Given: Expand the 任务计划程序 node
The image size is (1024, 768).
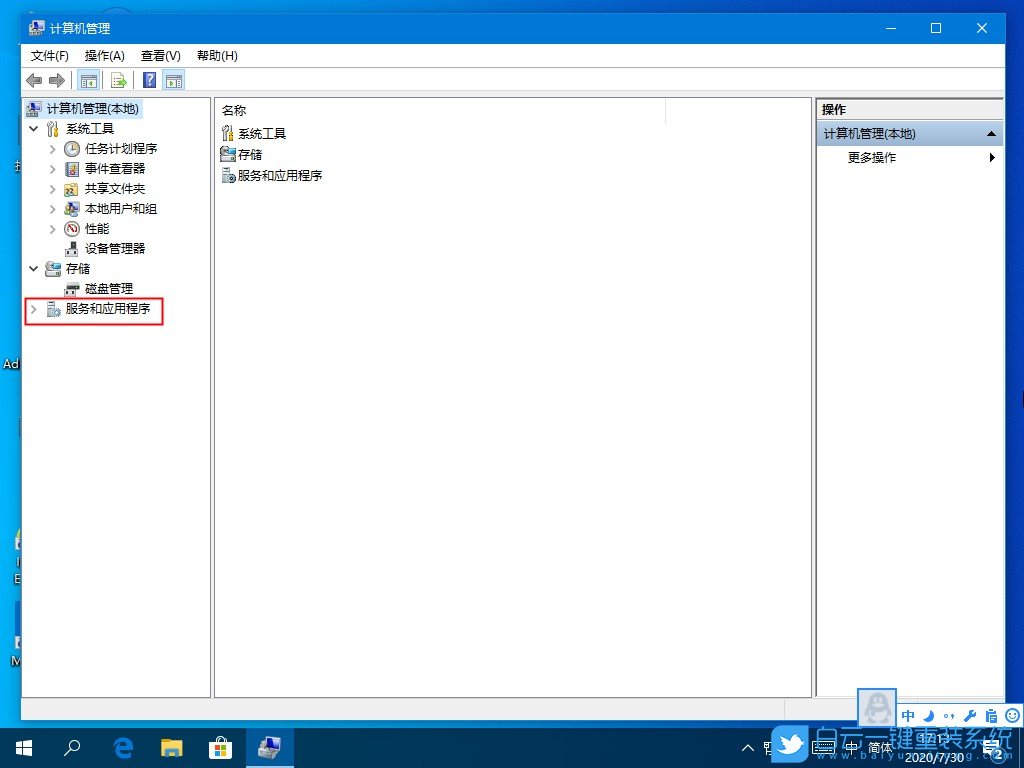Looking at the screenshot, I should click(52, 148).
